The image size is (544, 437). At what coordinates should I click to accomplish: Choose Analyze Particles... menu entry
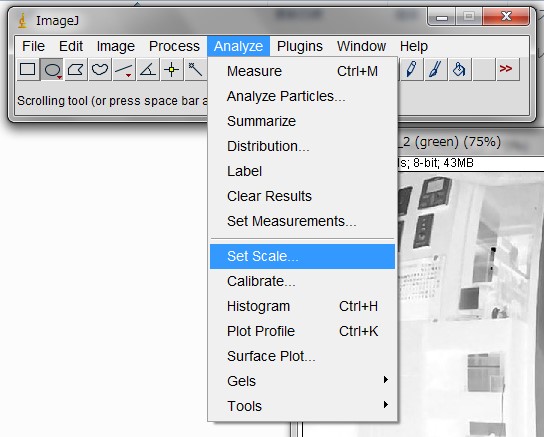(303, 96)
